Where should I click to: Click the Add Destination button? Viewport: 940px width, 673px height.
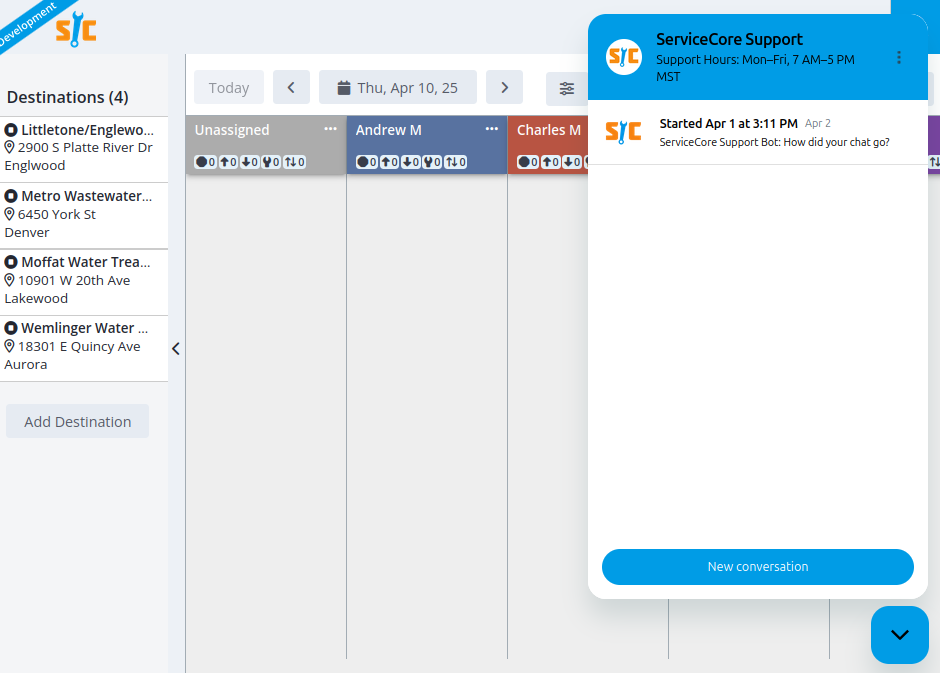77,421
